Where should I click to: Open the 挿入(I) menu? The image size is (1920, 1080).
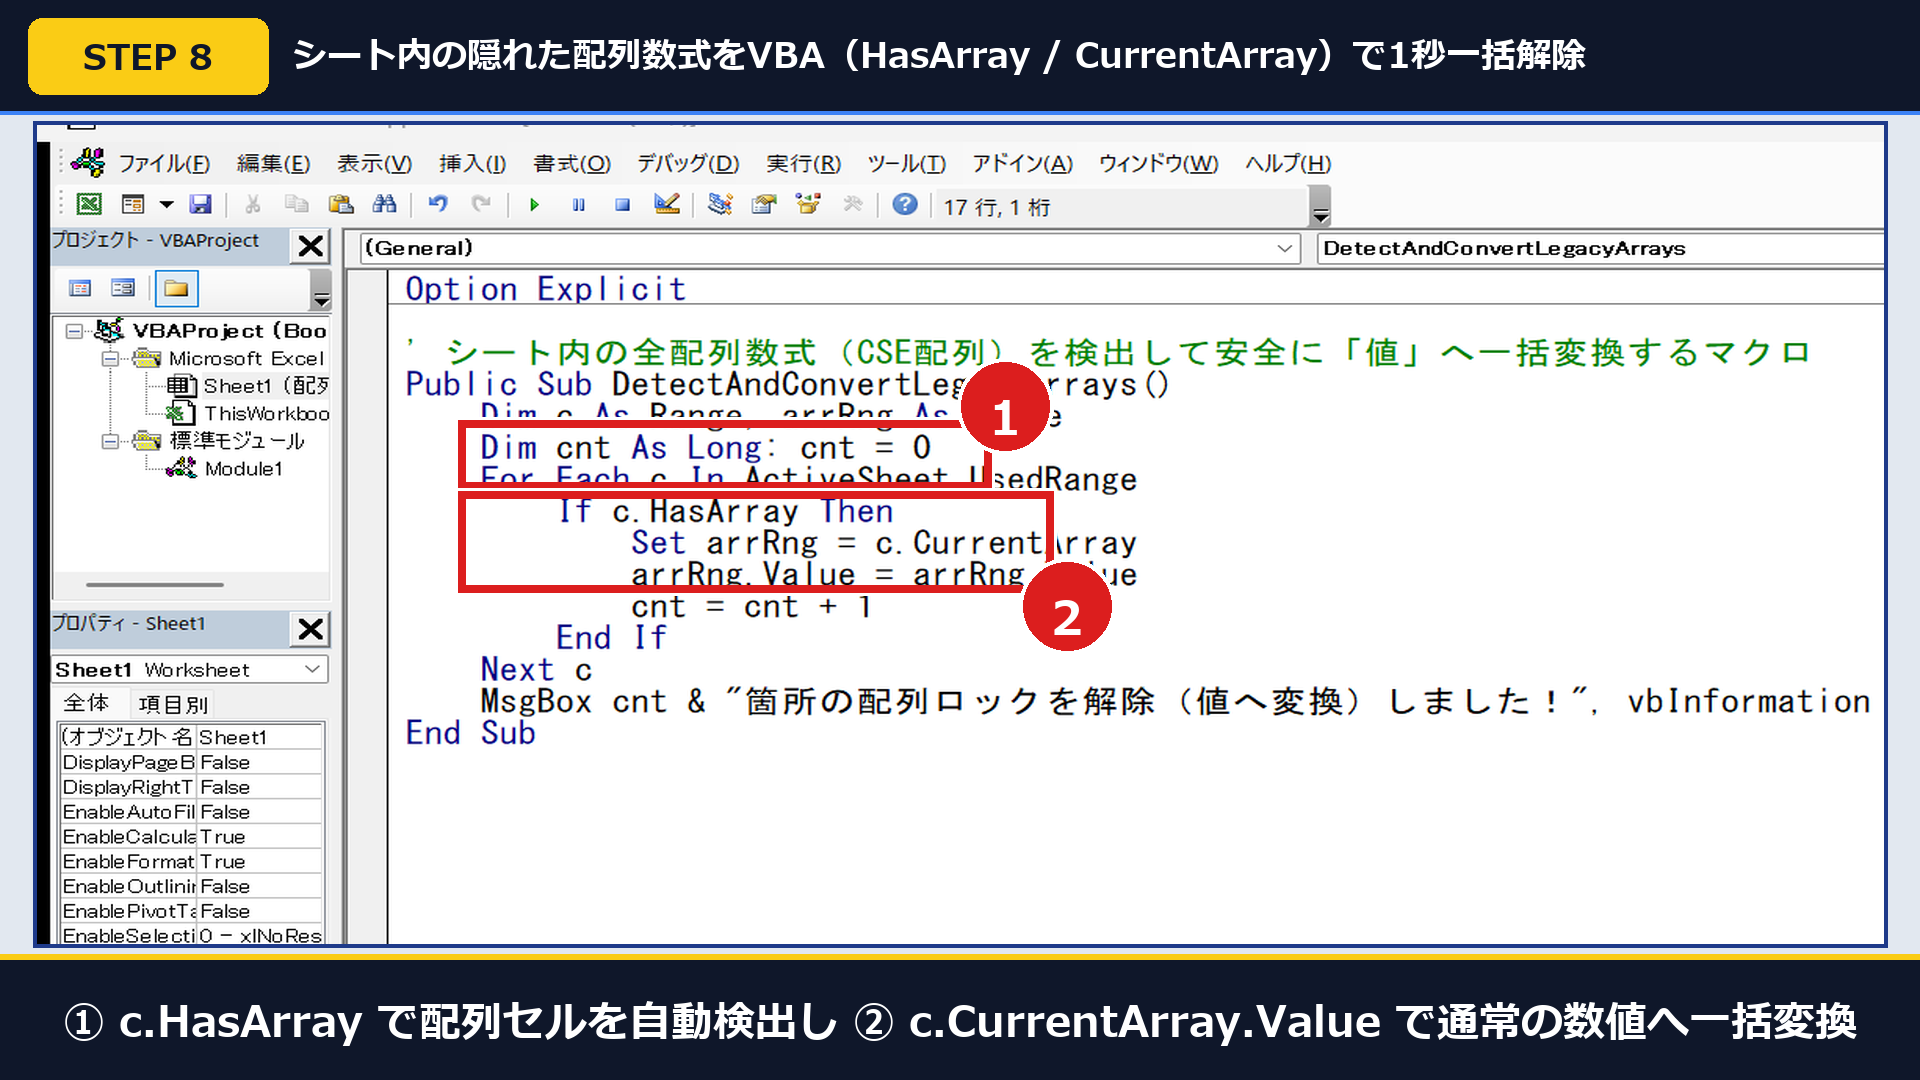point(472,163)
